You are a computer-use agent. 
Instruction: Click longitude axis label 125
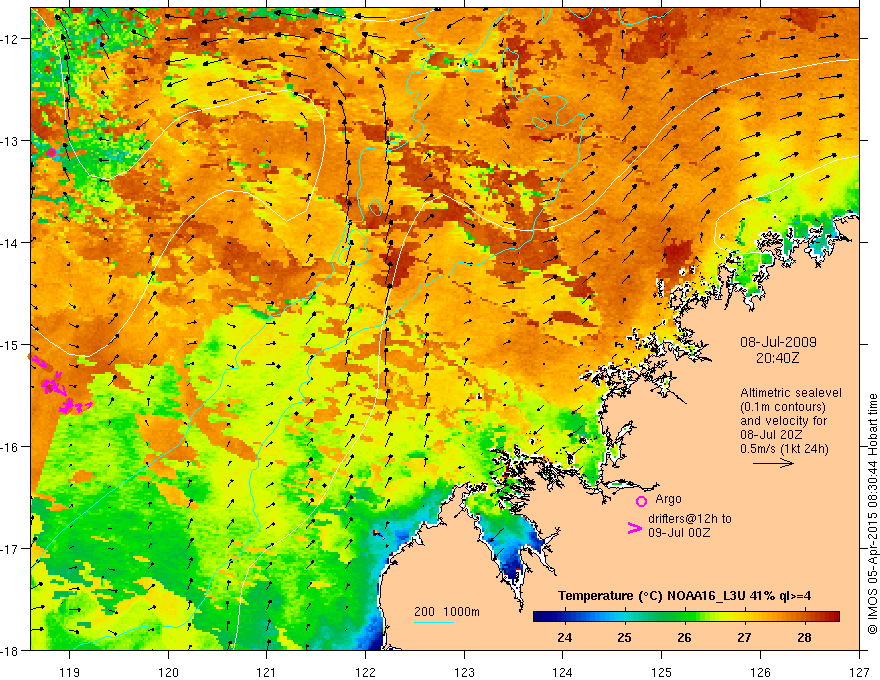pyautogui.click(x=662, y=672)
